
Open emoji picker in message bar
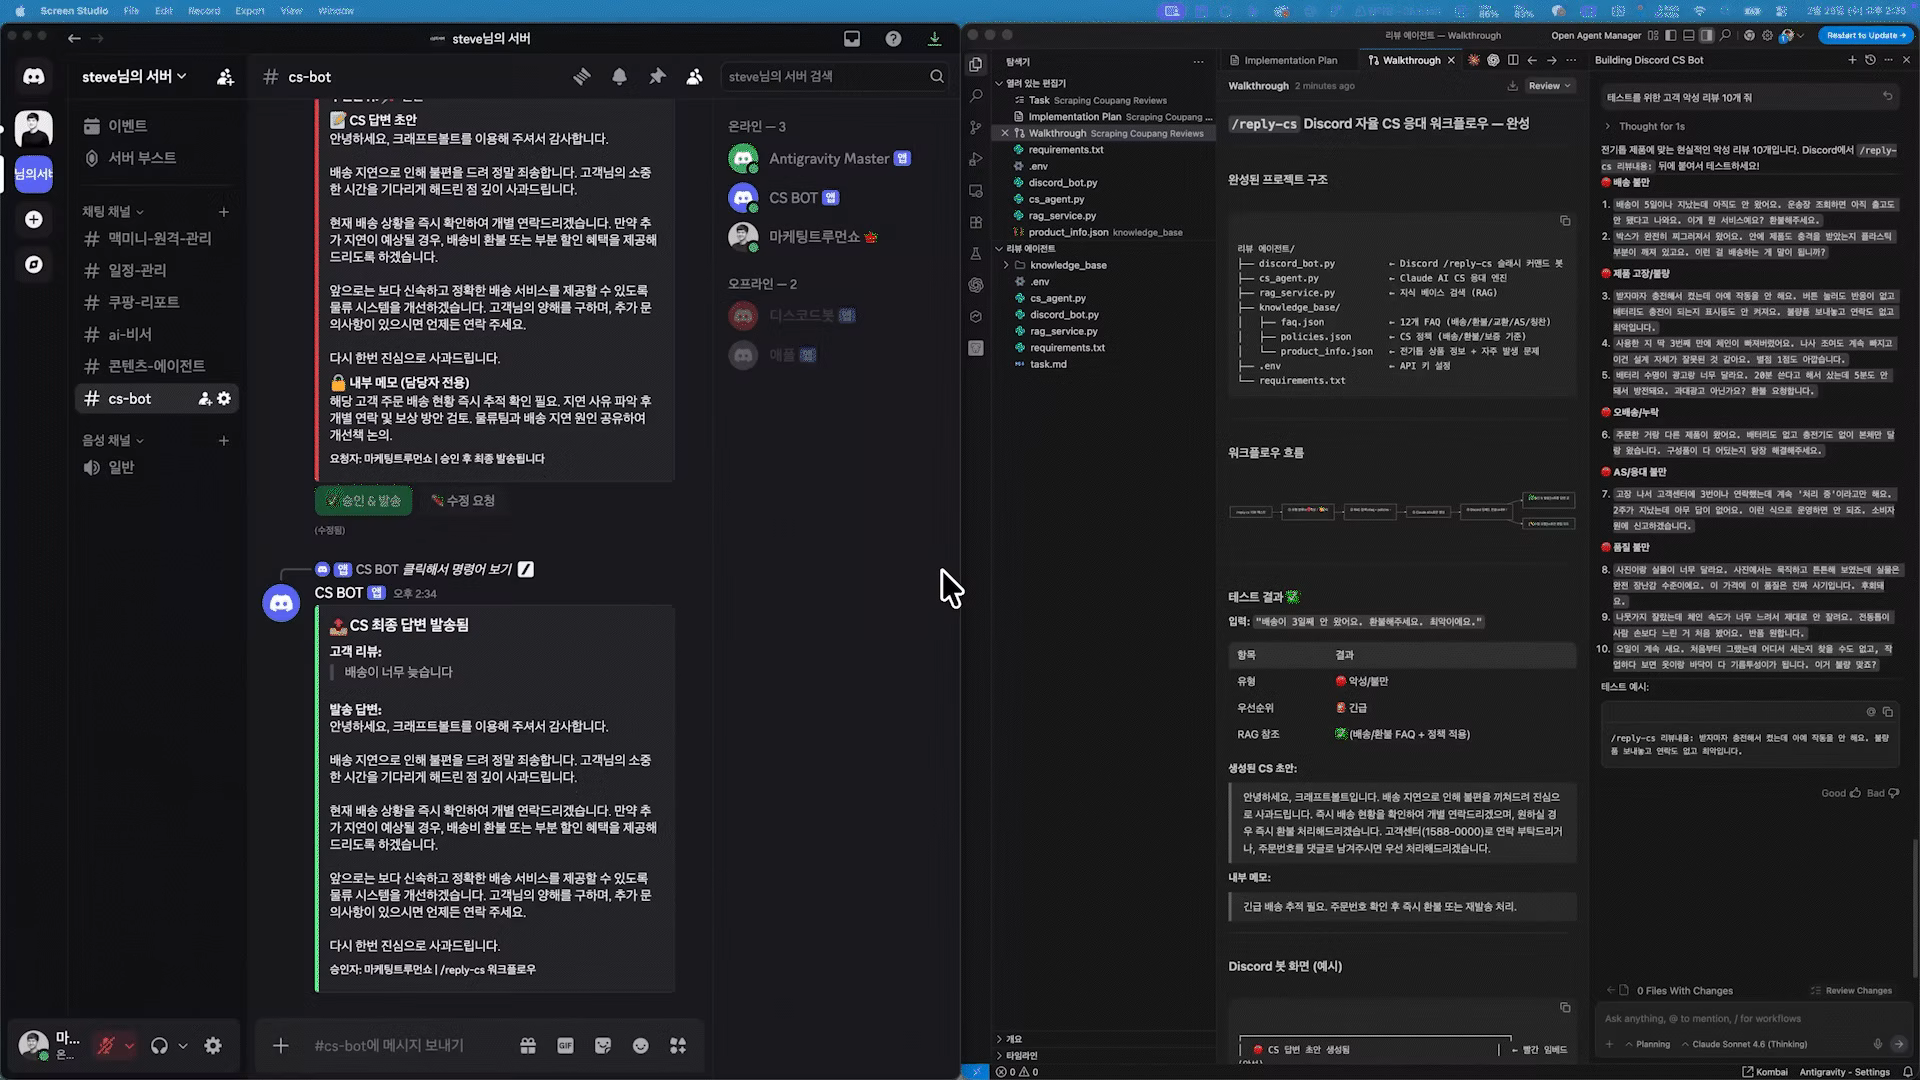coord(641,1046)
